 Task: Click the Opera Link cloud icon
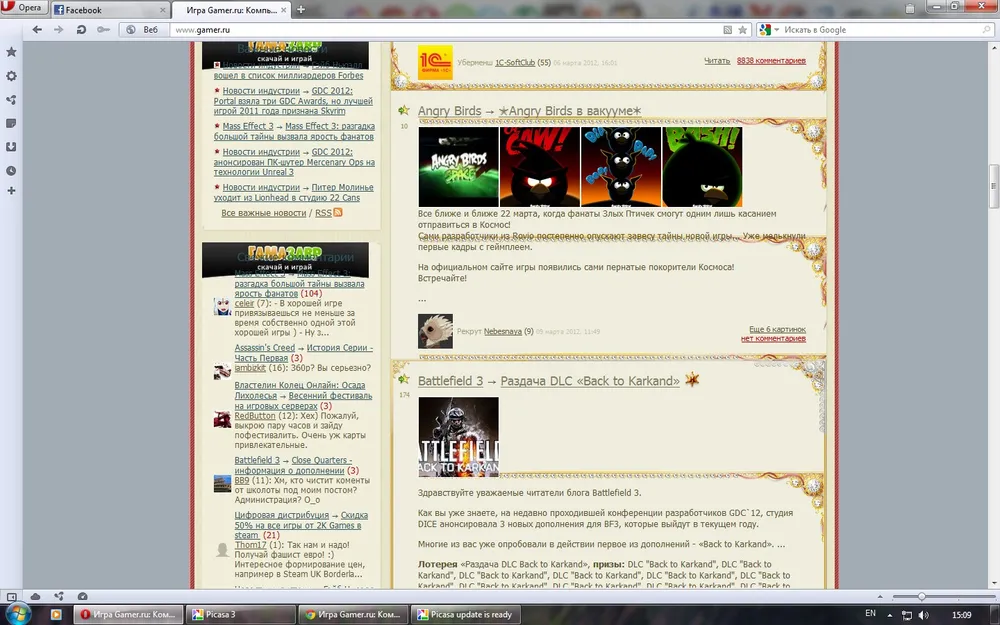coord(36,596)
